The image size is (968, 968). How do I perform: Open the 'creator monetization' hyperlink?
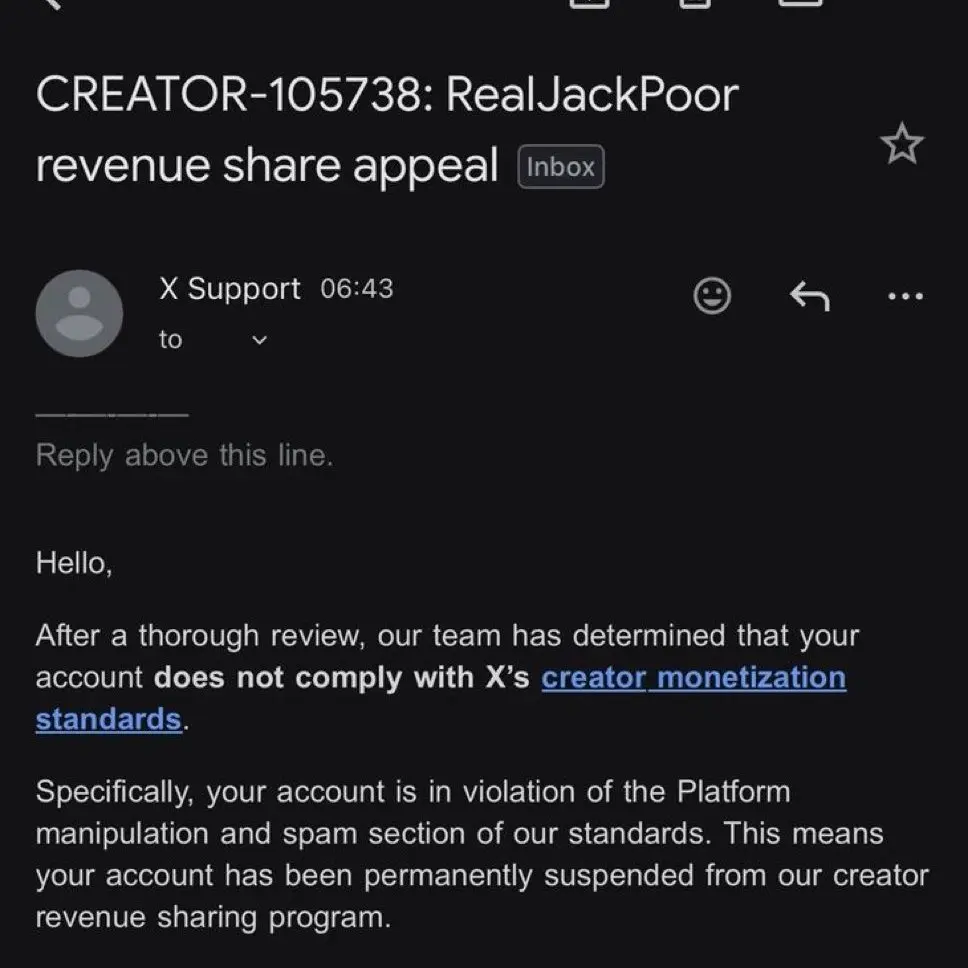coord(693,678)
